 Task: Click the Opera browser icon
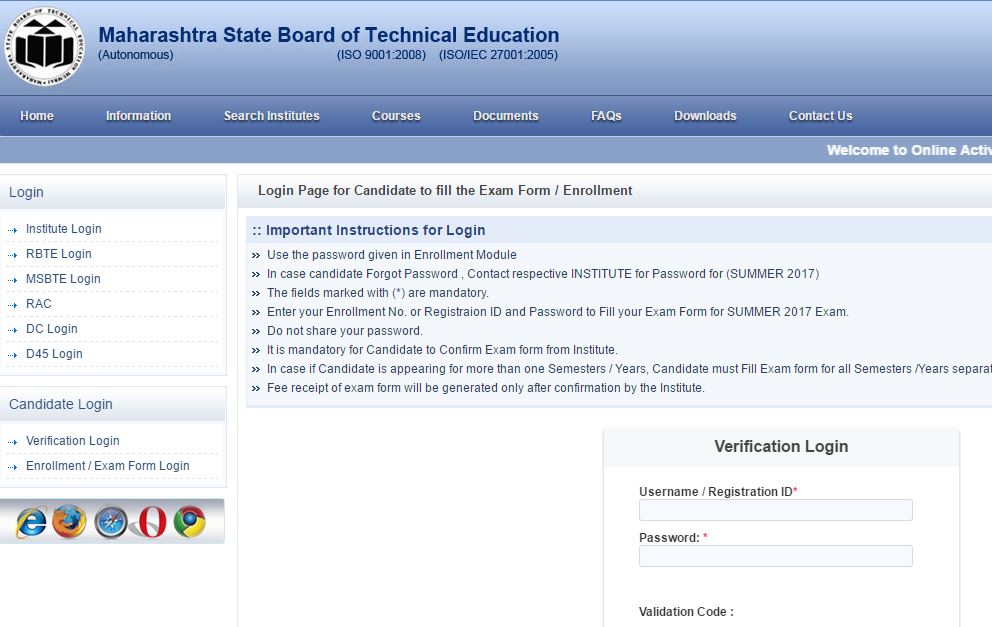coord(151,522)
